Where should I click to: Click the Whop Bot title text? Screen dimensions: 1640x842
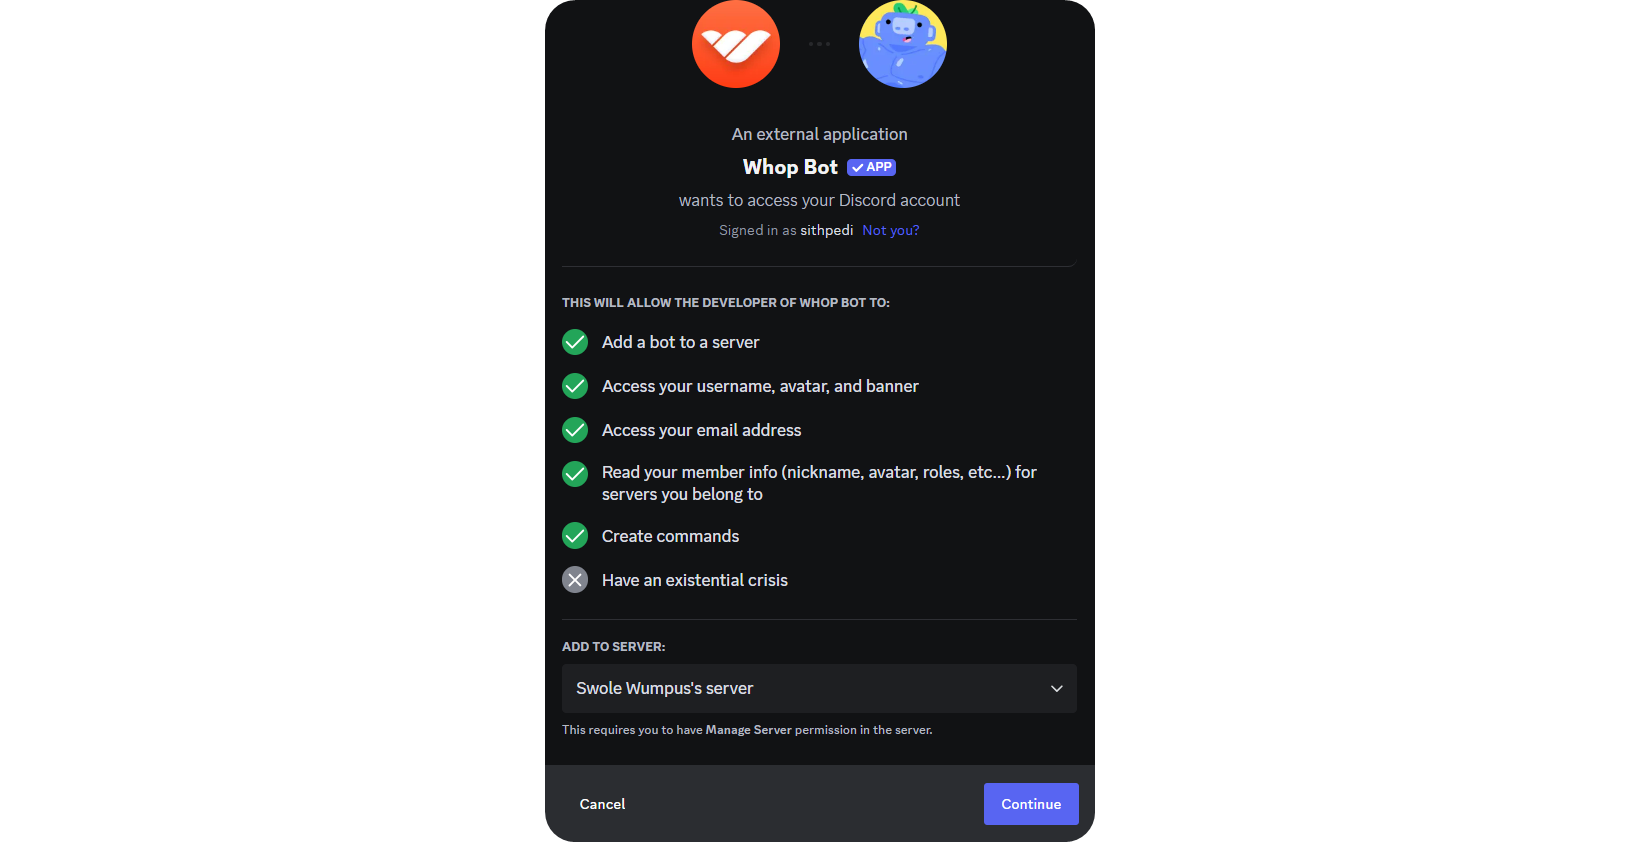click(790, 167)
